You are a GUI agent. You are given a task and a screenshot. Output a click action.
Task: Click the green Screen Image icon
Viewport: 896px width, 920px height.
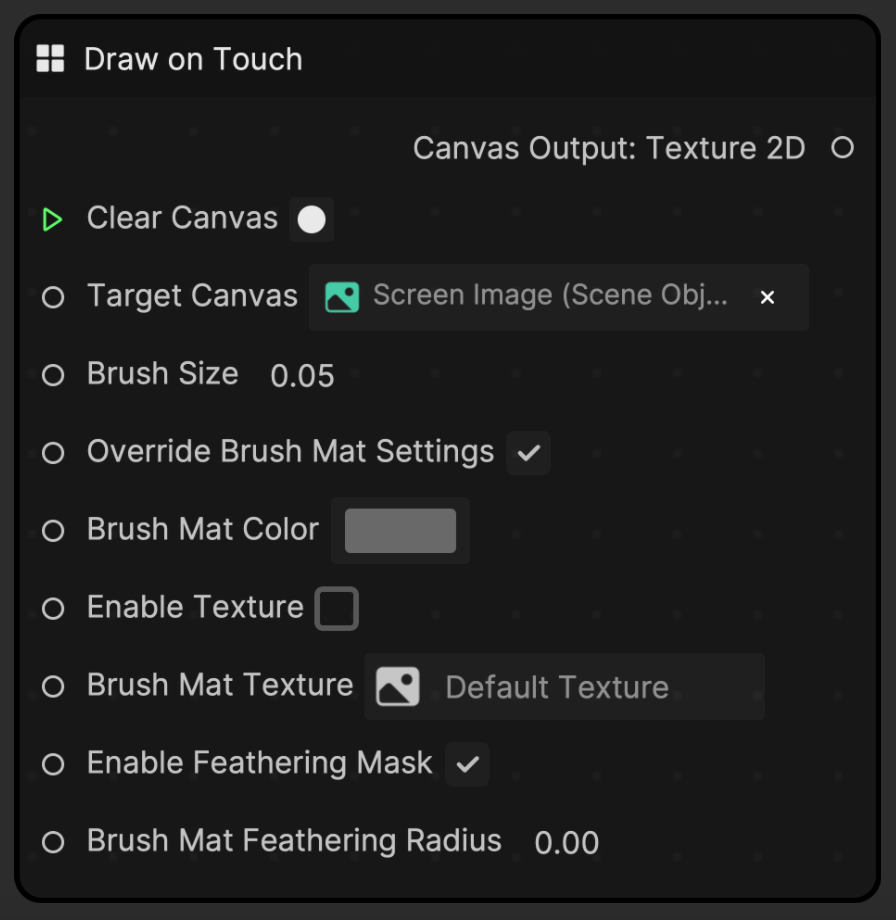coord(342,297)
